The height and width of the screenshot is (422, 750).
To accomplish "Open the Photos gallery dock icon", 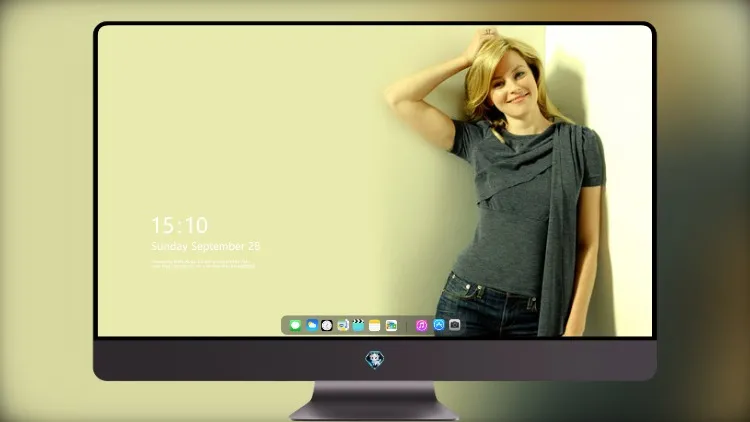I will click(x=391, y=325).
